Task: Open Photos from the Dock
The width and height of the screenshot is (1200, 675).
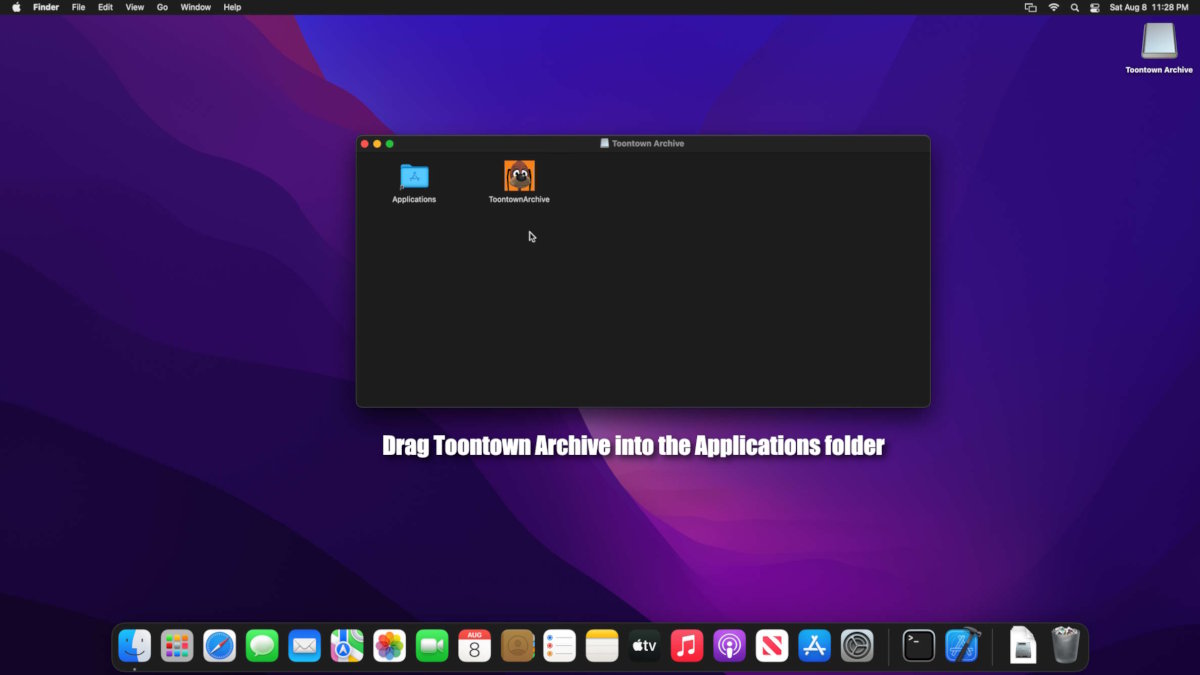Action: tap(389, 646)
